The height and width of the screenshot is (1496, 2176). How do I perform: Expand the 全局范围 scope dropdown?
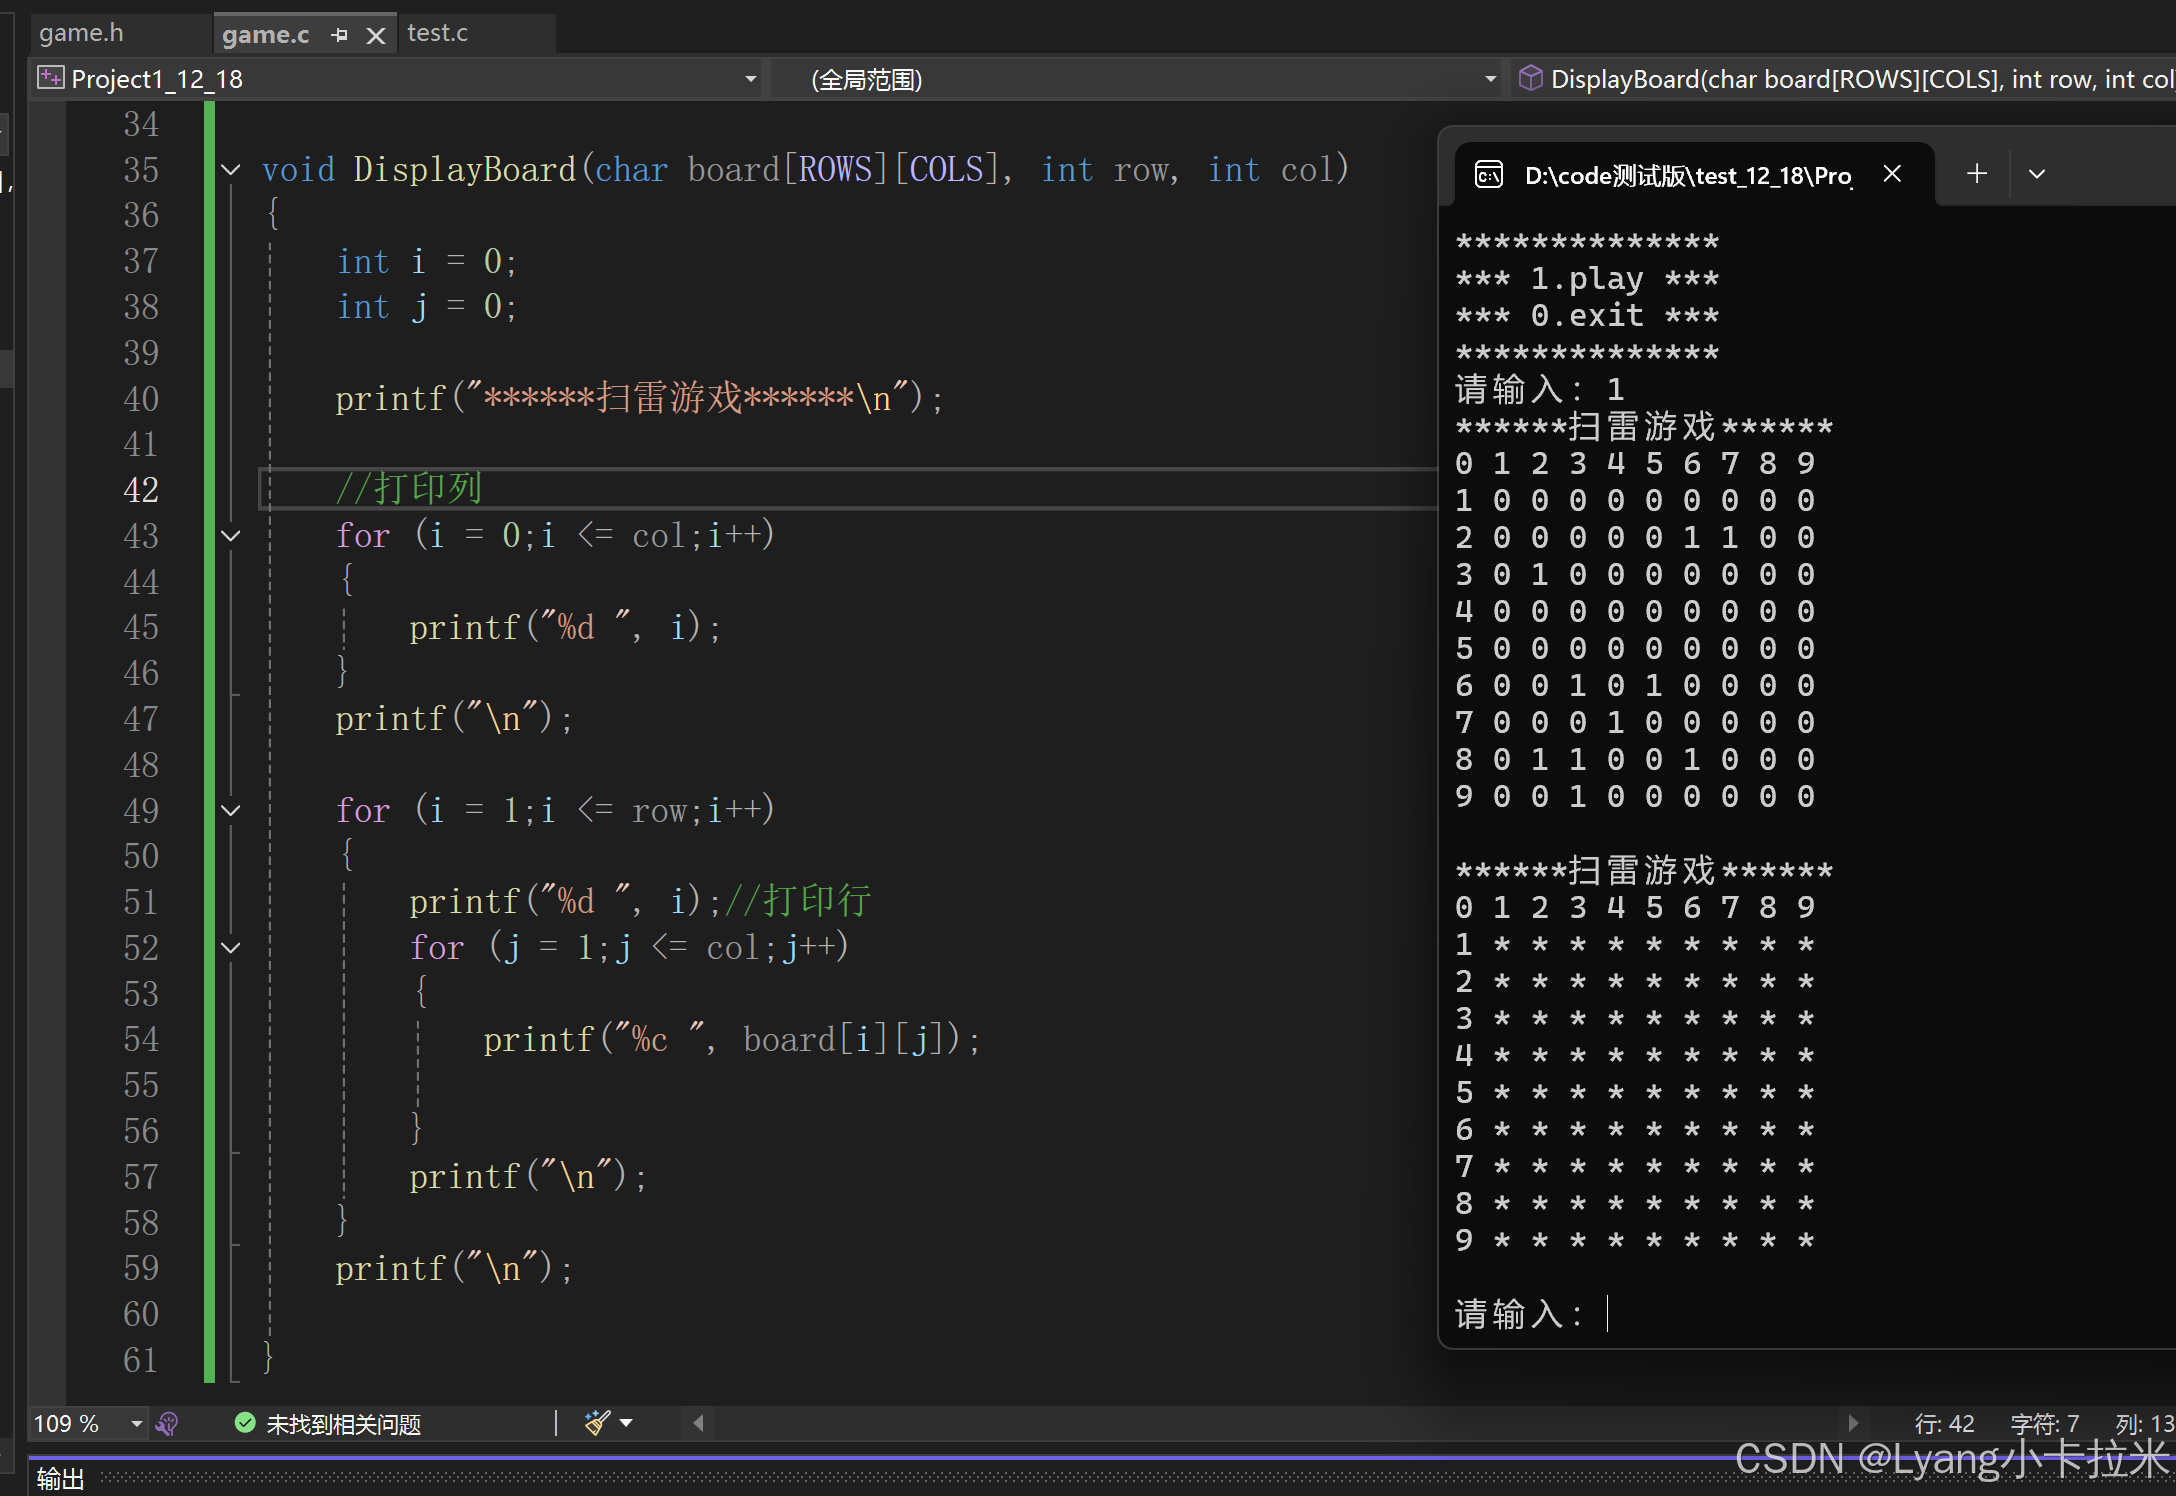[x=1490, y=79]
